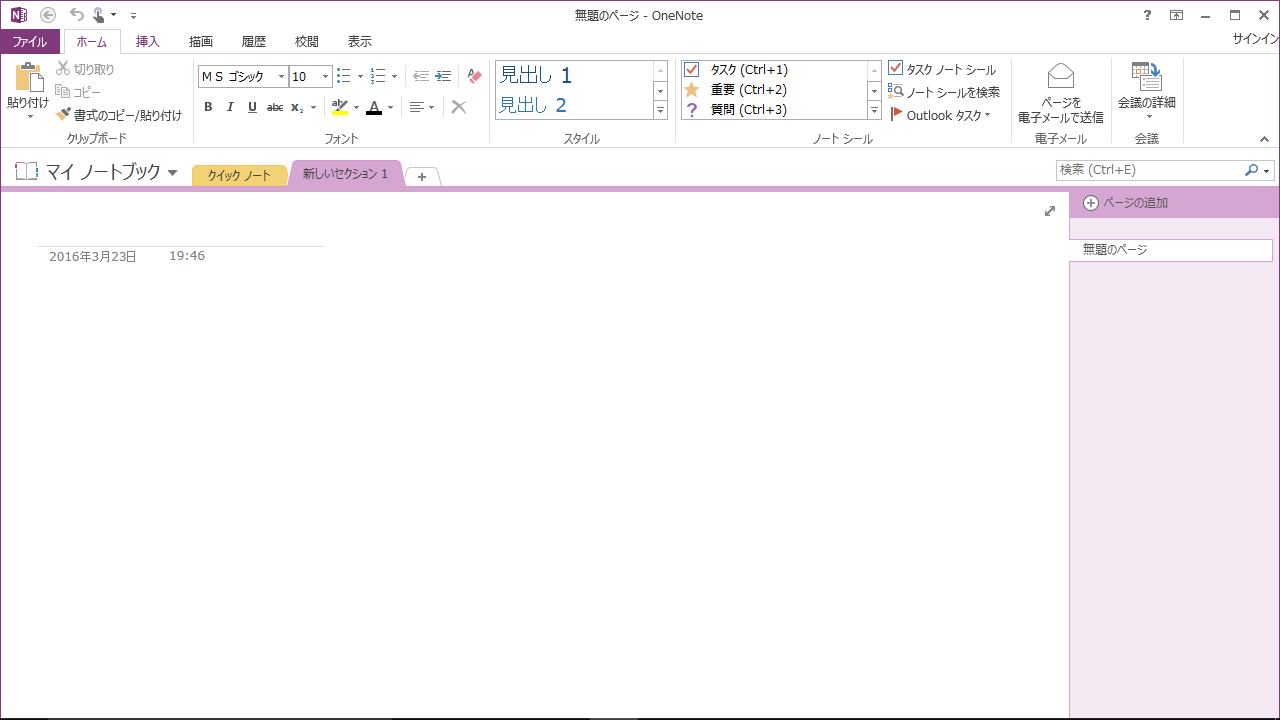This screenshot has width=1280, height=720.
Task: Switch to the Insert (挿入) tab
Action: 148,42
